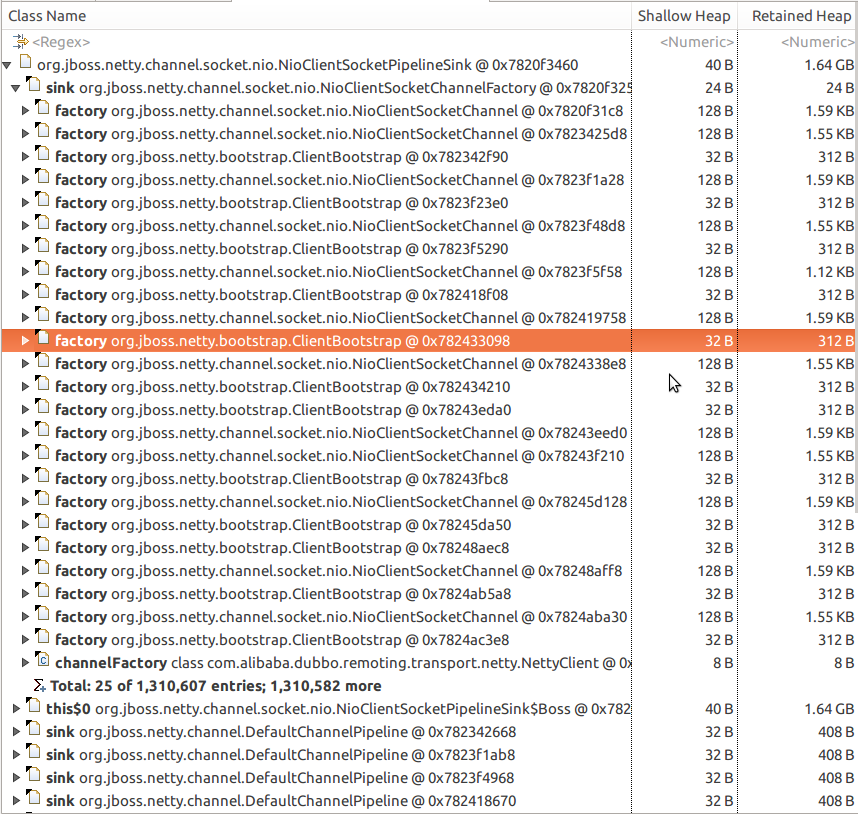Screen dimensions: 858x814
Task: Click the icon beside factory ClientBootstrap 0x782342f90
Action: point(42,156)
